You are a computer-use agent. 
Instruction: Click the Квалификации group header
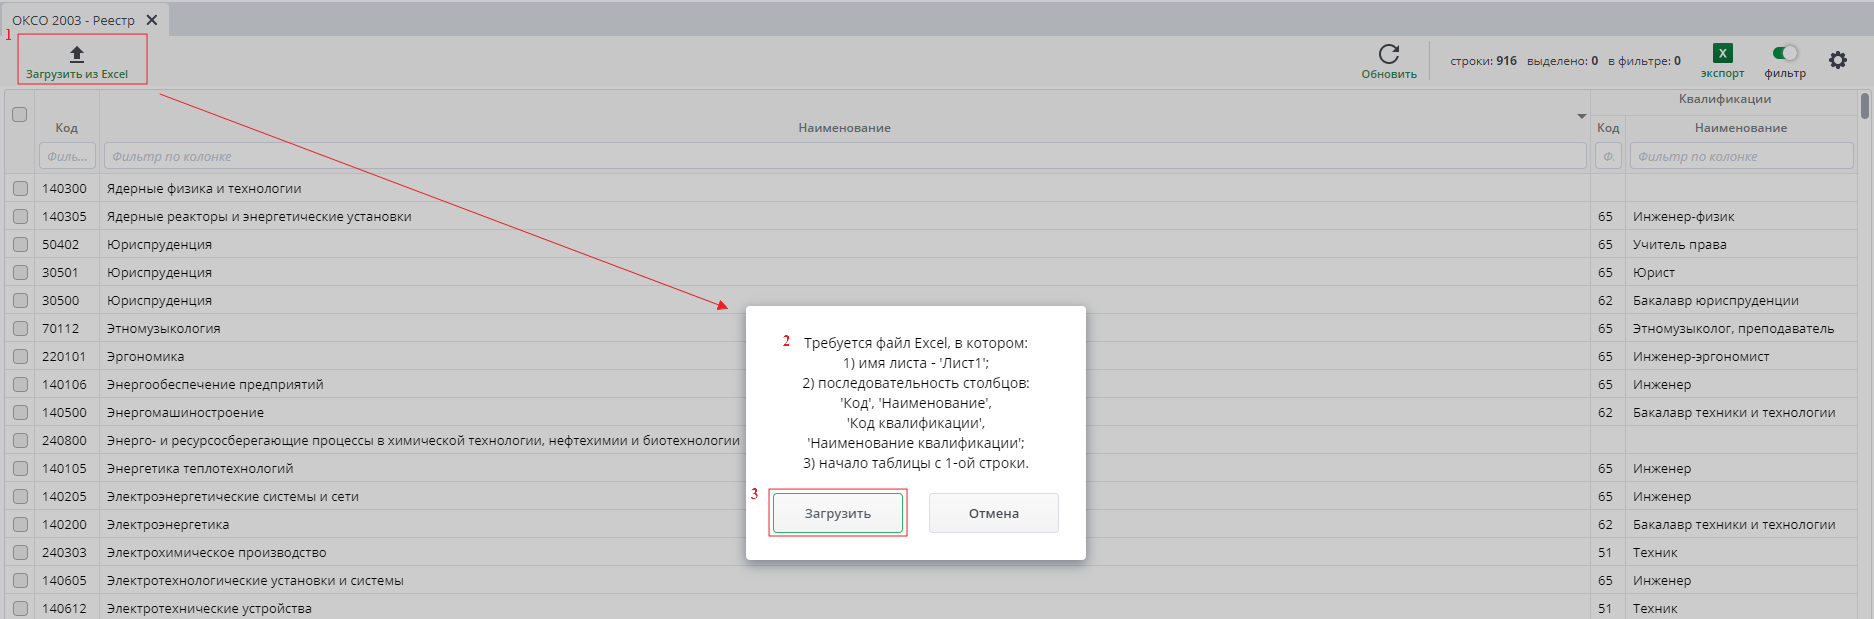pos(1725,99)
